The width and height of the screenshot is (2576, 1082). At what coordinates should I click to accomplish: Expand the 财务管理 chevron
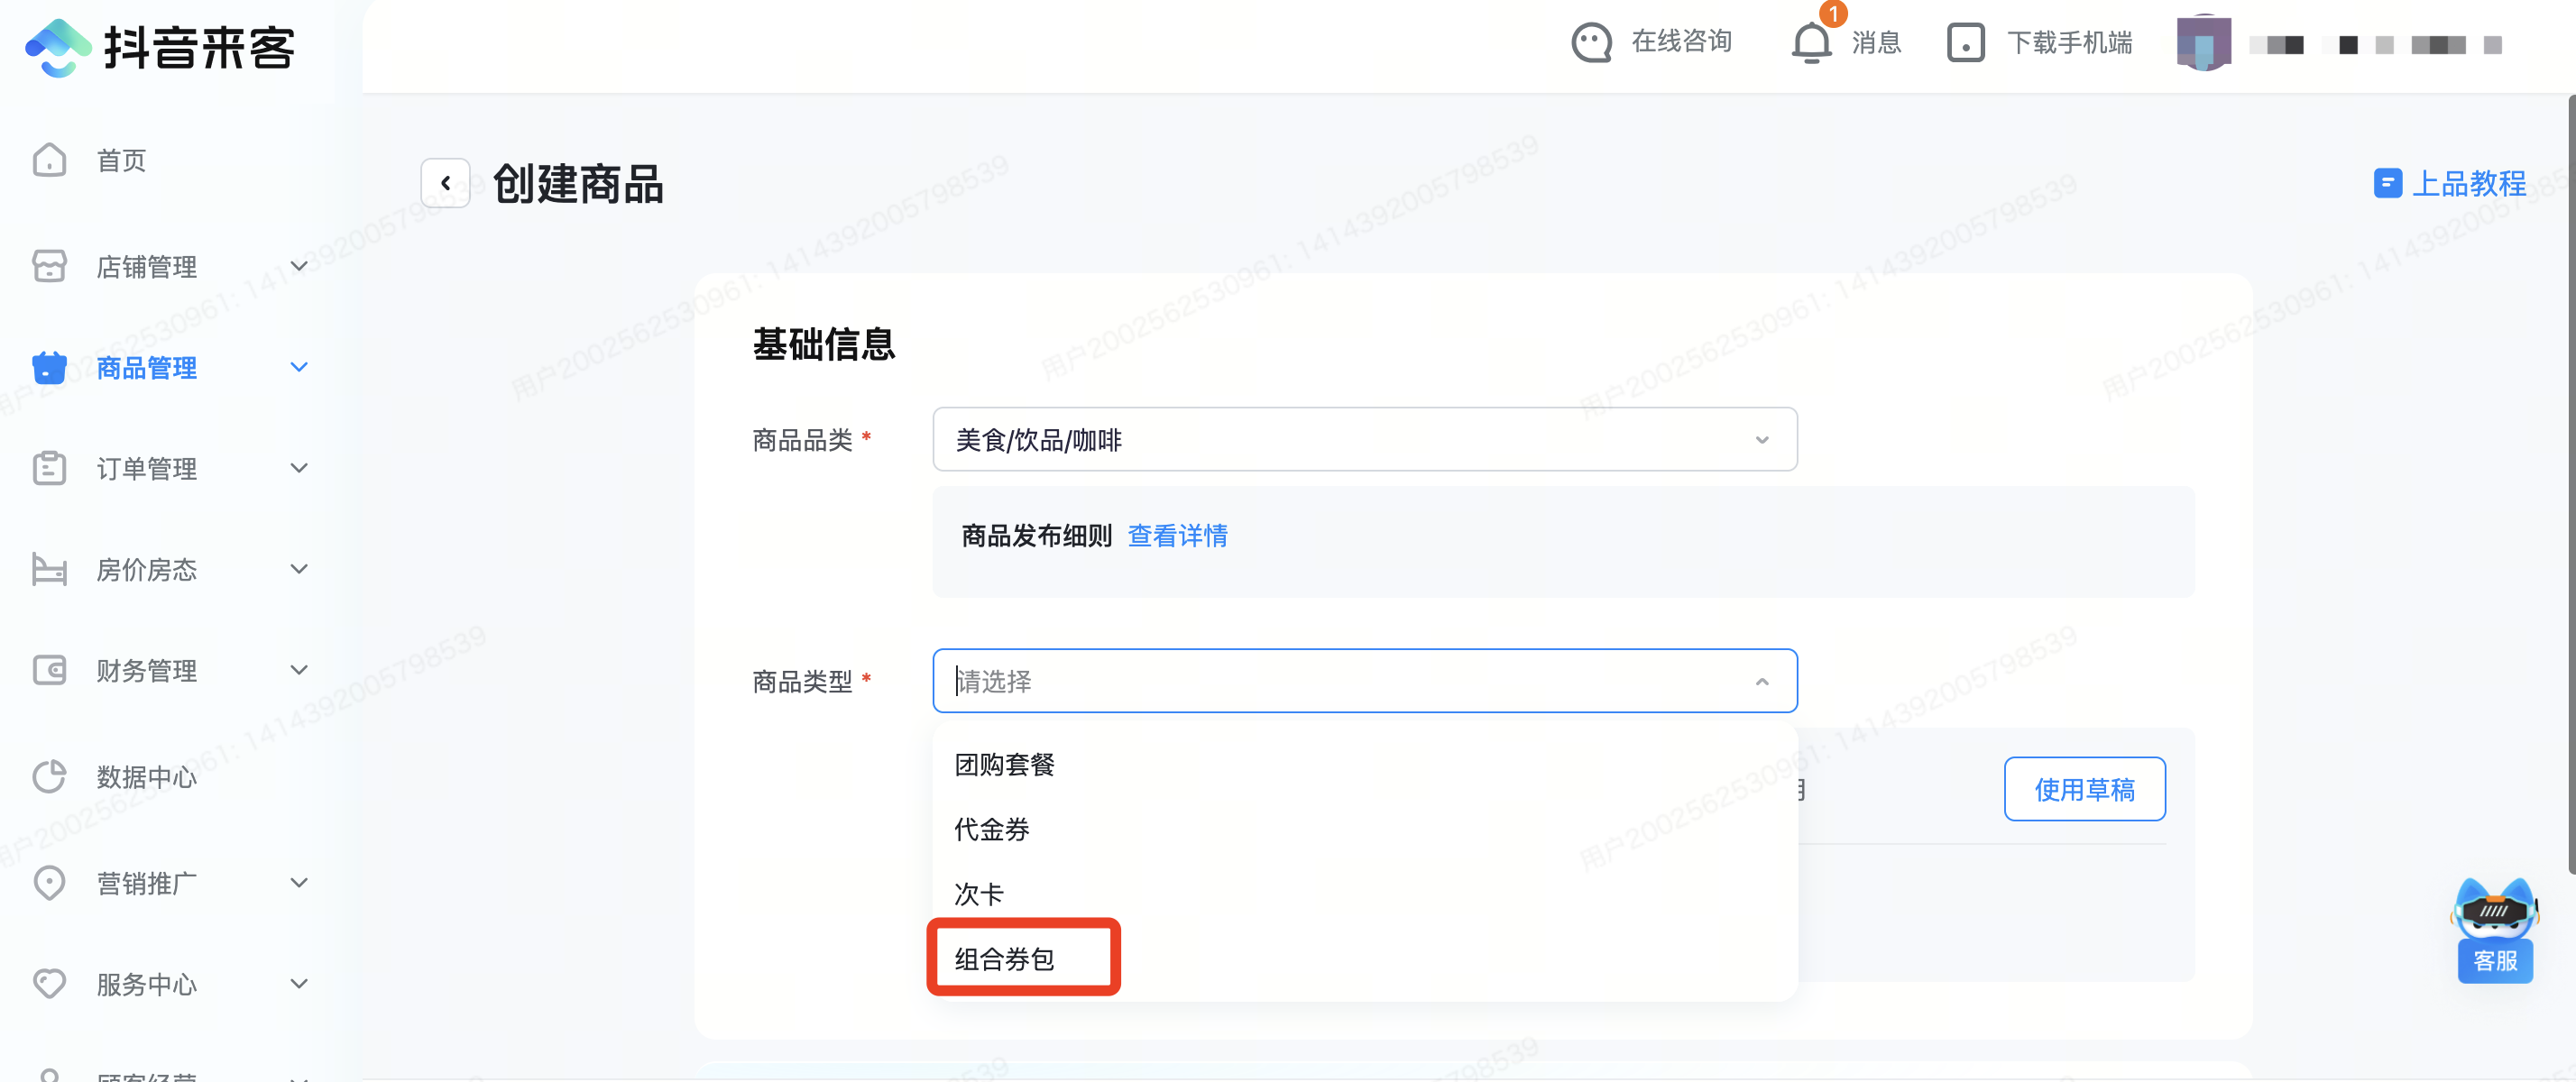(x=298, y=670)
